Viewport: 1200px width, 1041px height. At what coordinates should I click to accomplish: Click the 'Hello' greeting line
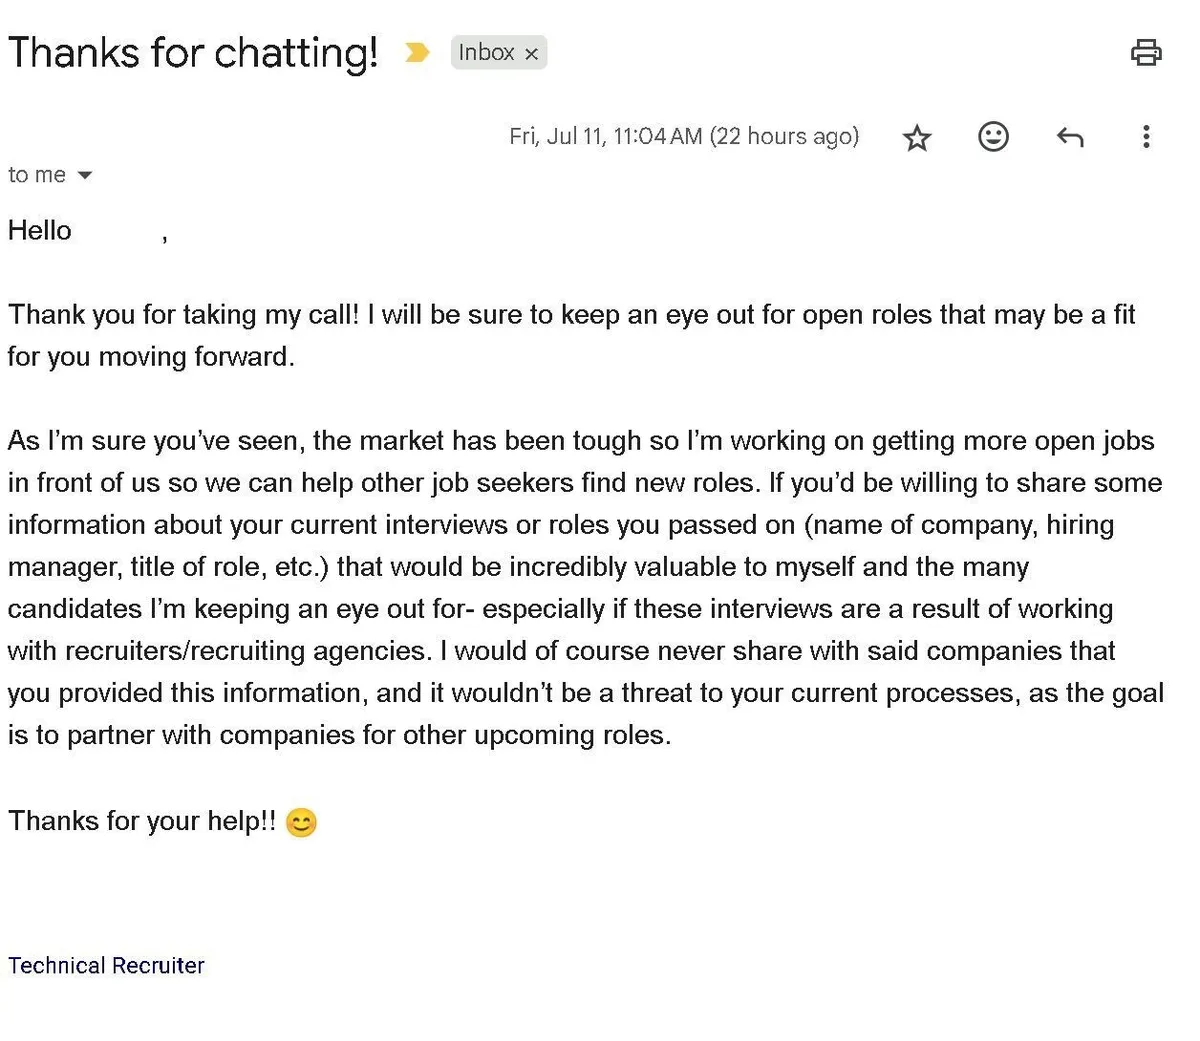pos(40,231)
